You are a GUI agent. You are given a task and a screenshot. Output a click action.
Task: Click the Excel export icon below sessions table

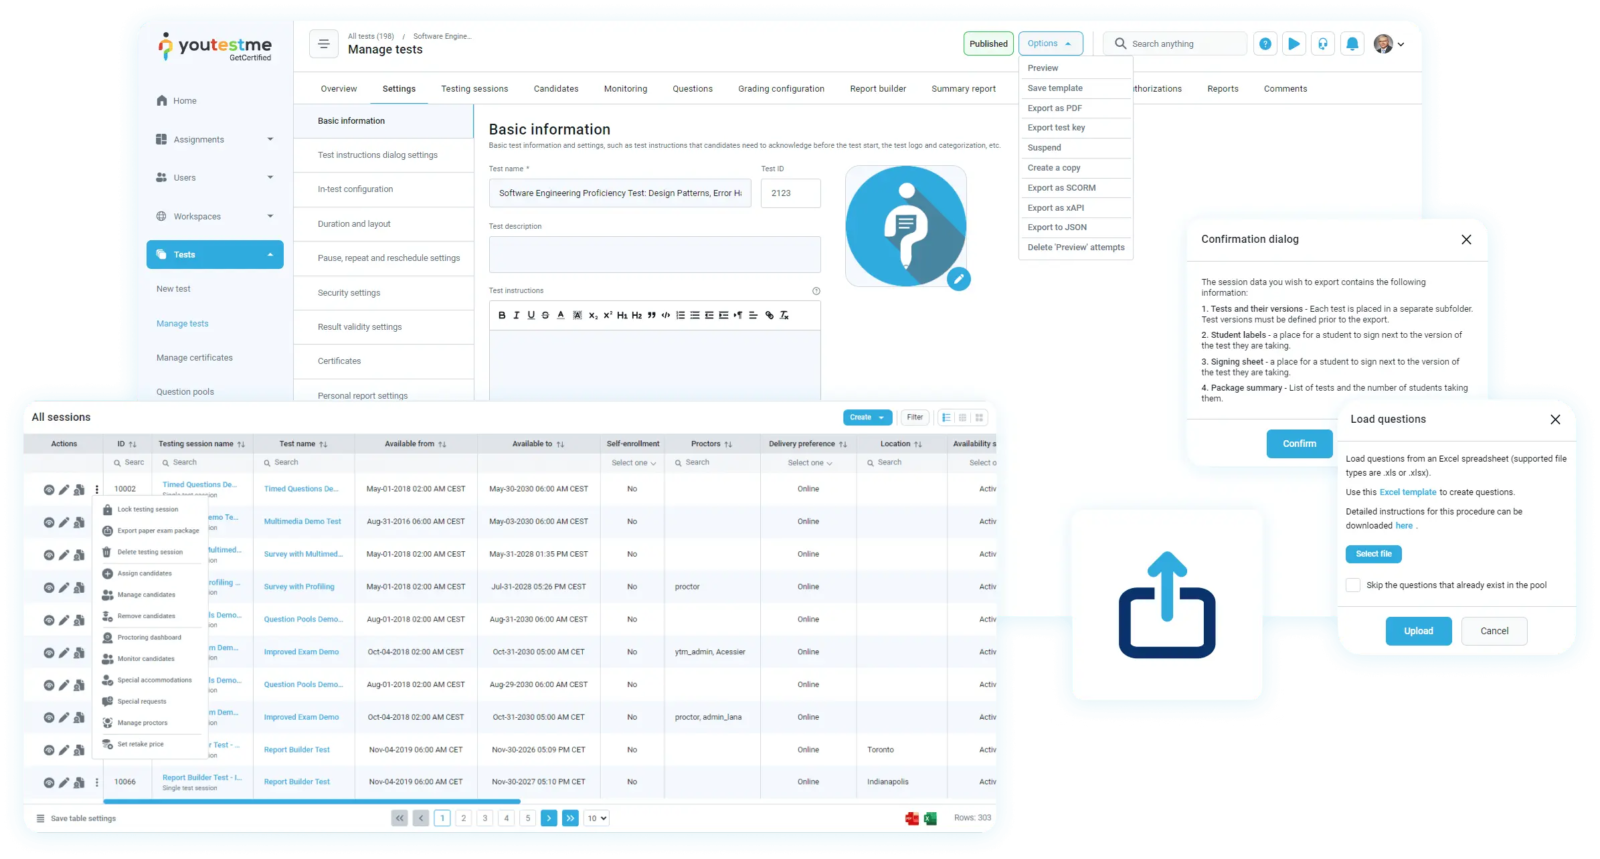tap(930, 818)
